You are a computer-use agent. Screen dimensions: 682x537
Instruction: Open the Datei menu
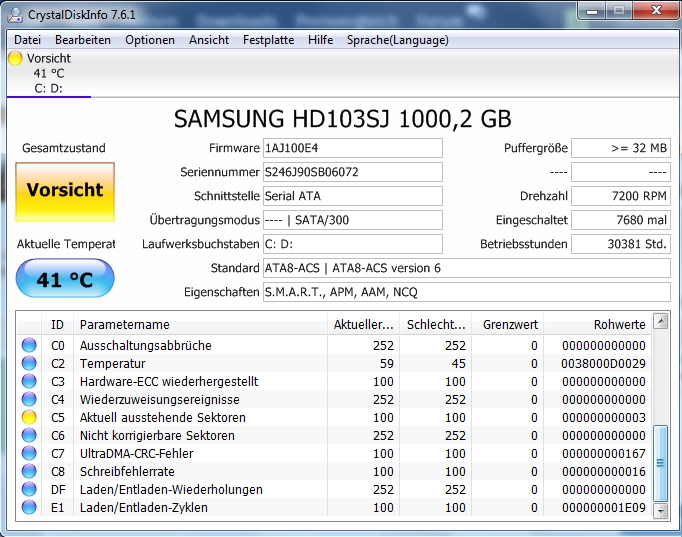click(27, 40)
